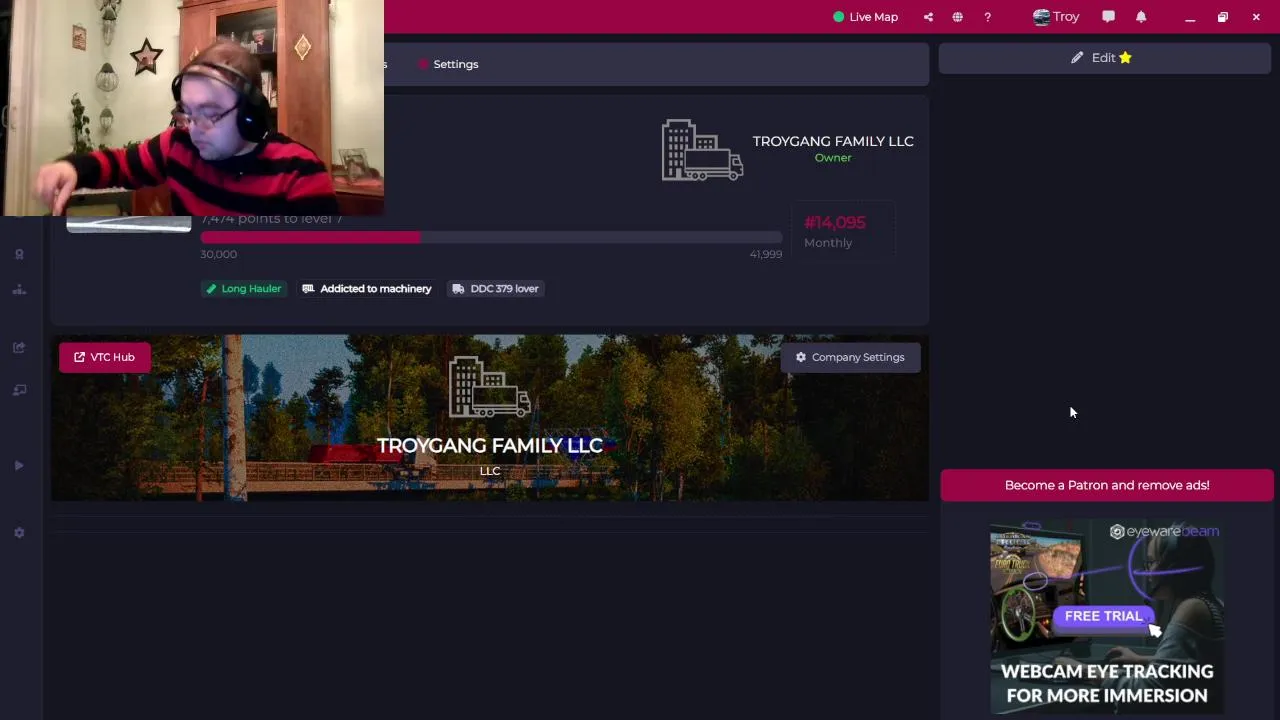Open sidebar screen person icon

(19, 390)
